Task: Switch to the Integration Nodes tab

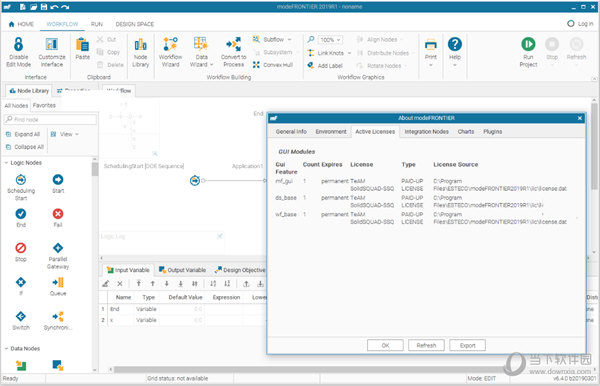Action: [426, 131]
